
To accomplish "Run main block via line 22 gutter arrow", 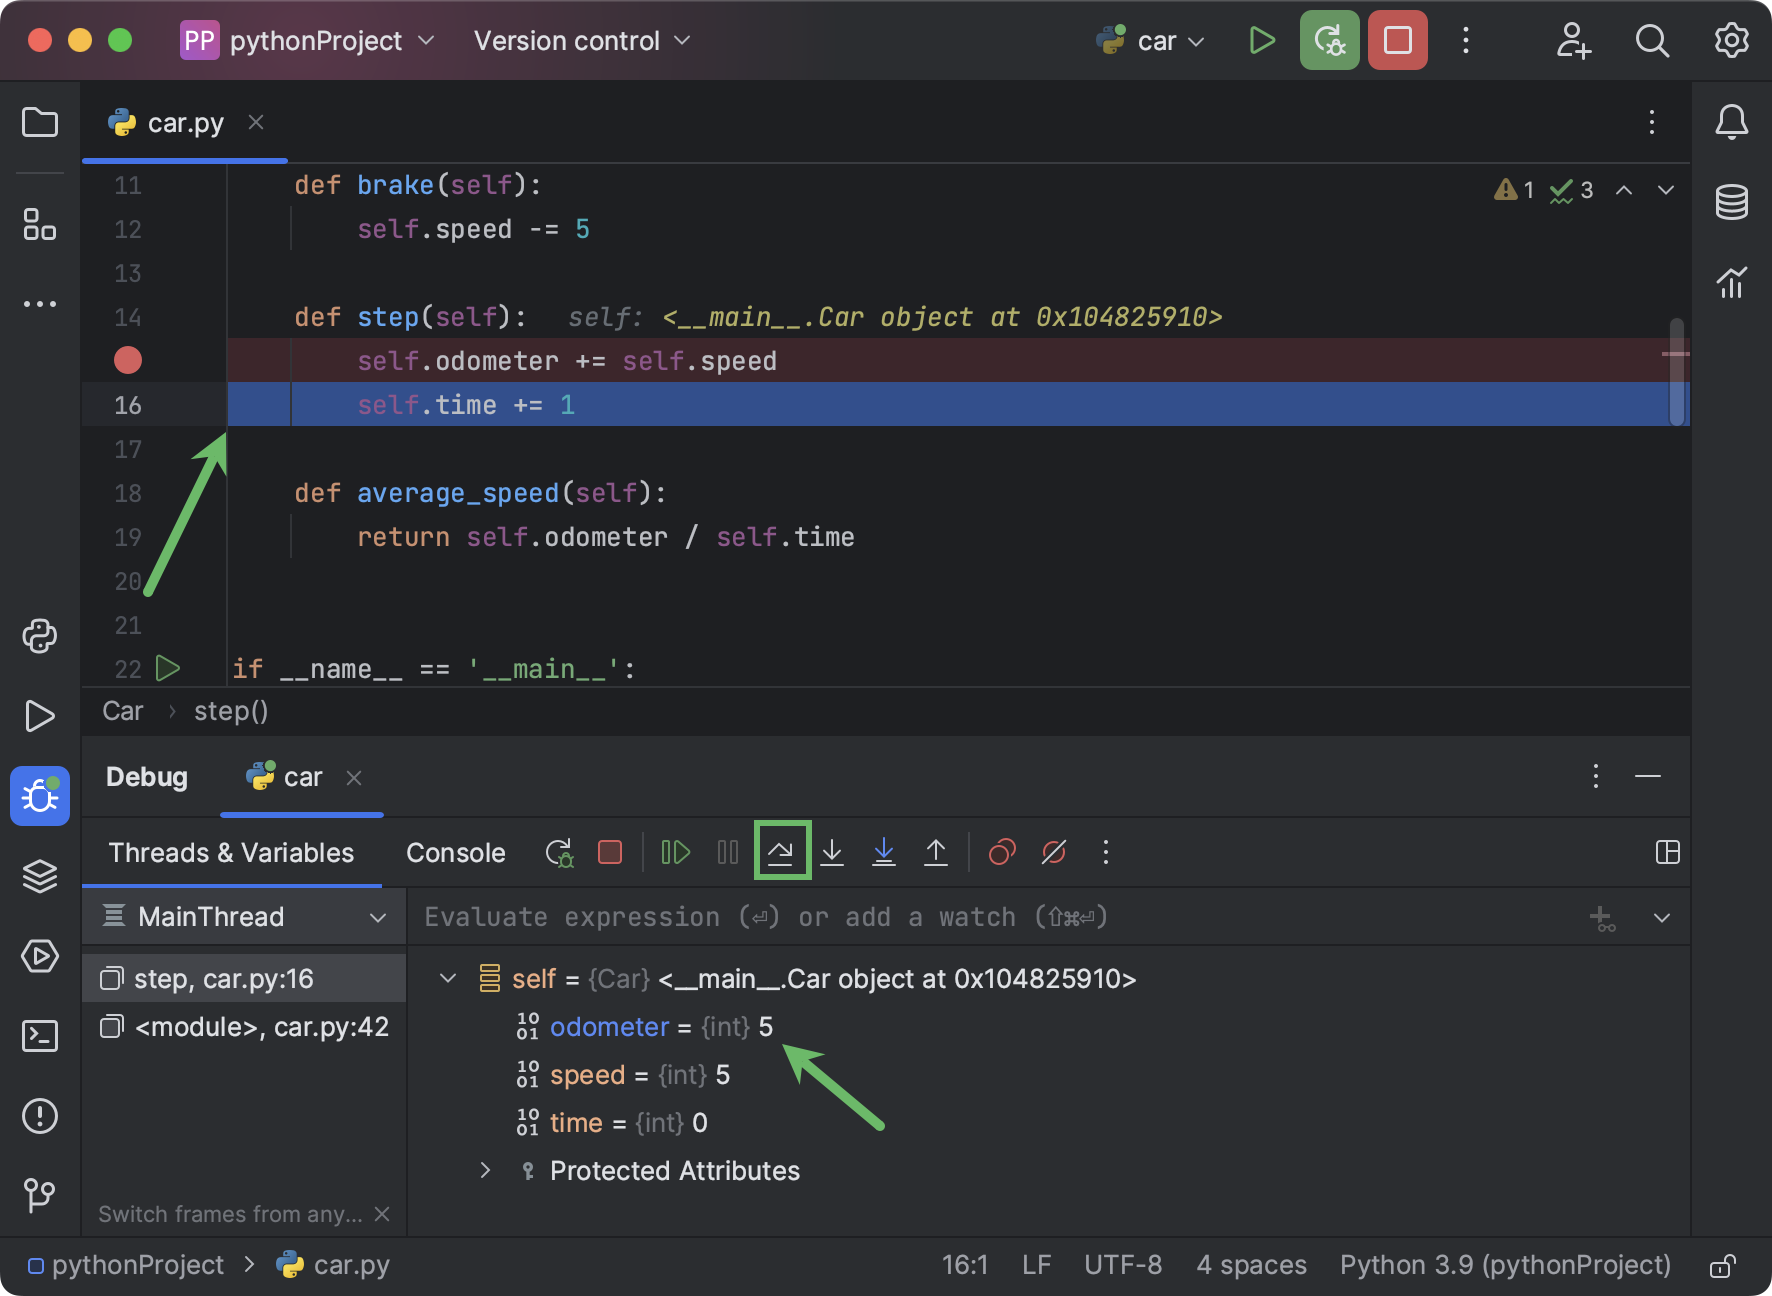I will (x=168, y=668).
